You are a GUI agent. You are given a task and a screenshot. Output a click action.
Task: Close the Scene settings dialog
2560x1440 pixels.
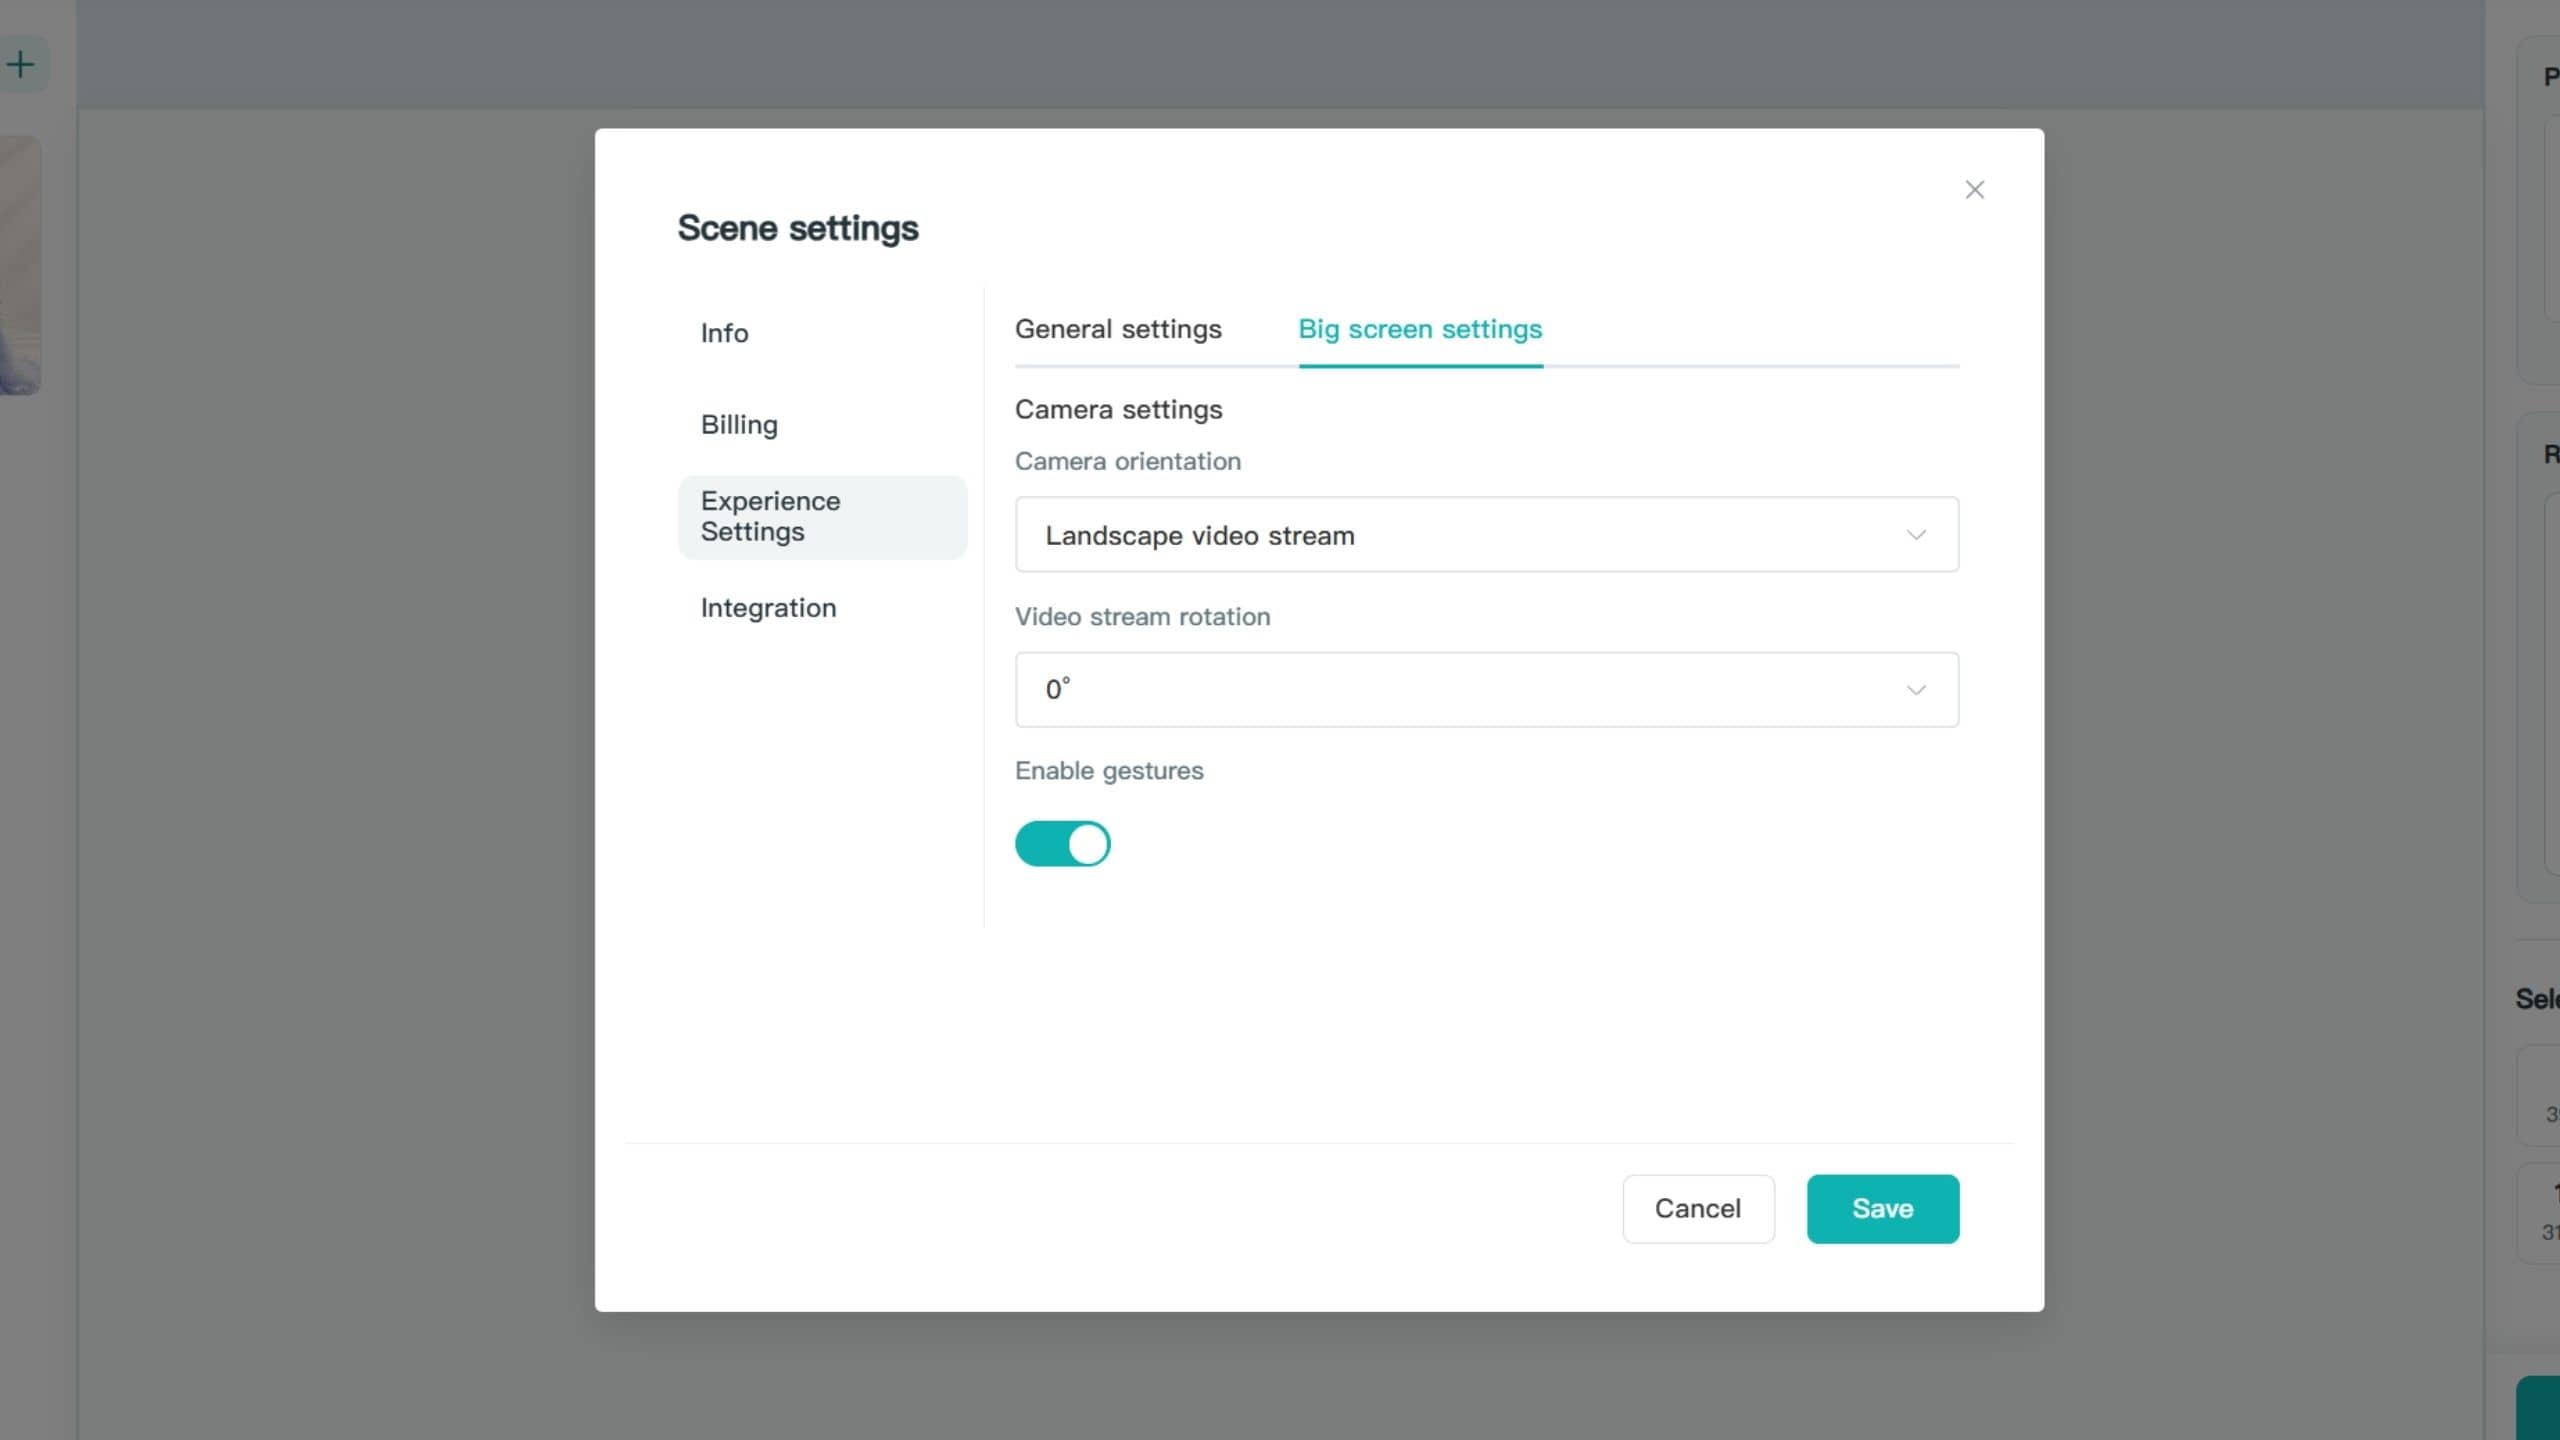tap(1974, 190)
